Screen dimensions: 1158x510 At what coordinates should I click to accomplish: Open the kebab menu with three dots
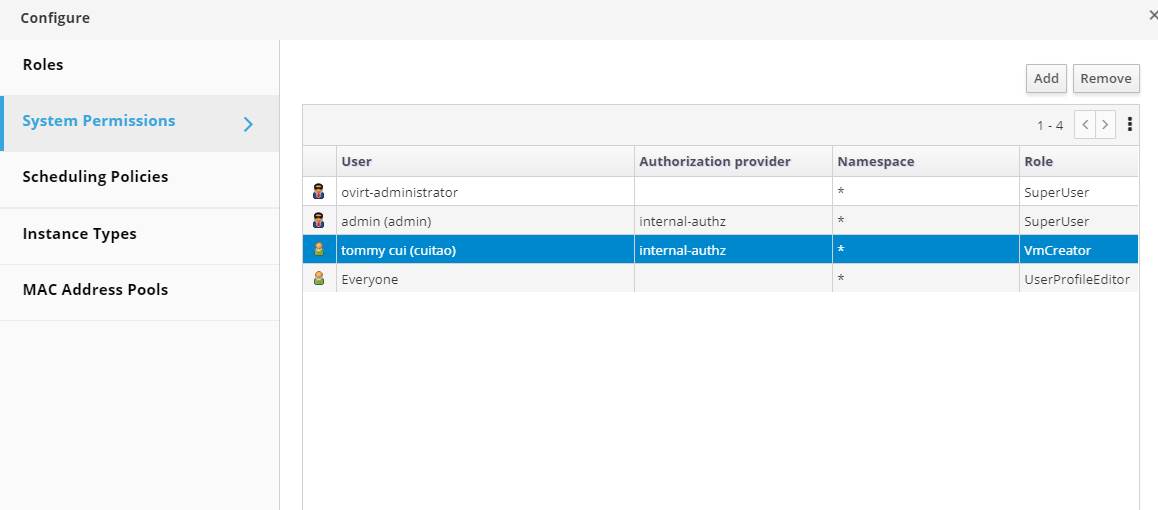coord(1130,125)
